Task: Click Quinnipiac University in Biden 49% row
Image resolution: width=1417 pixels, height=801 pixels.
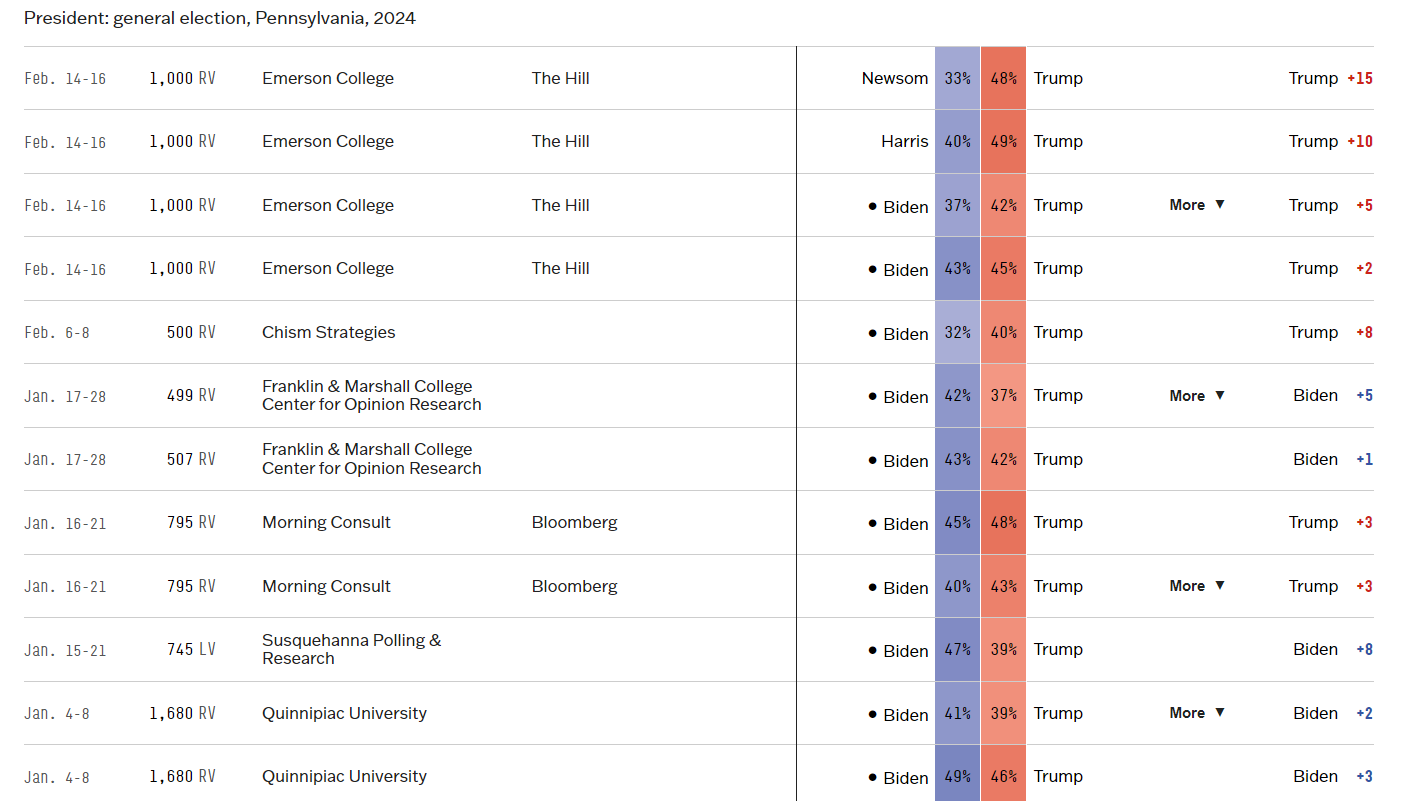Action: [x=344, y=776]
